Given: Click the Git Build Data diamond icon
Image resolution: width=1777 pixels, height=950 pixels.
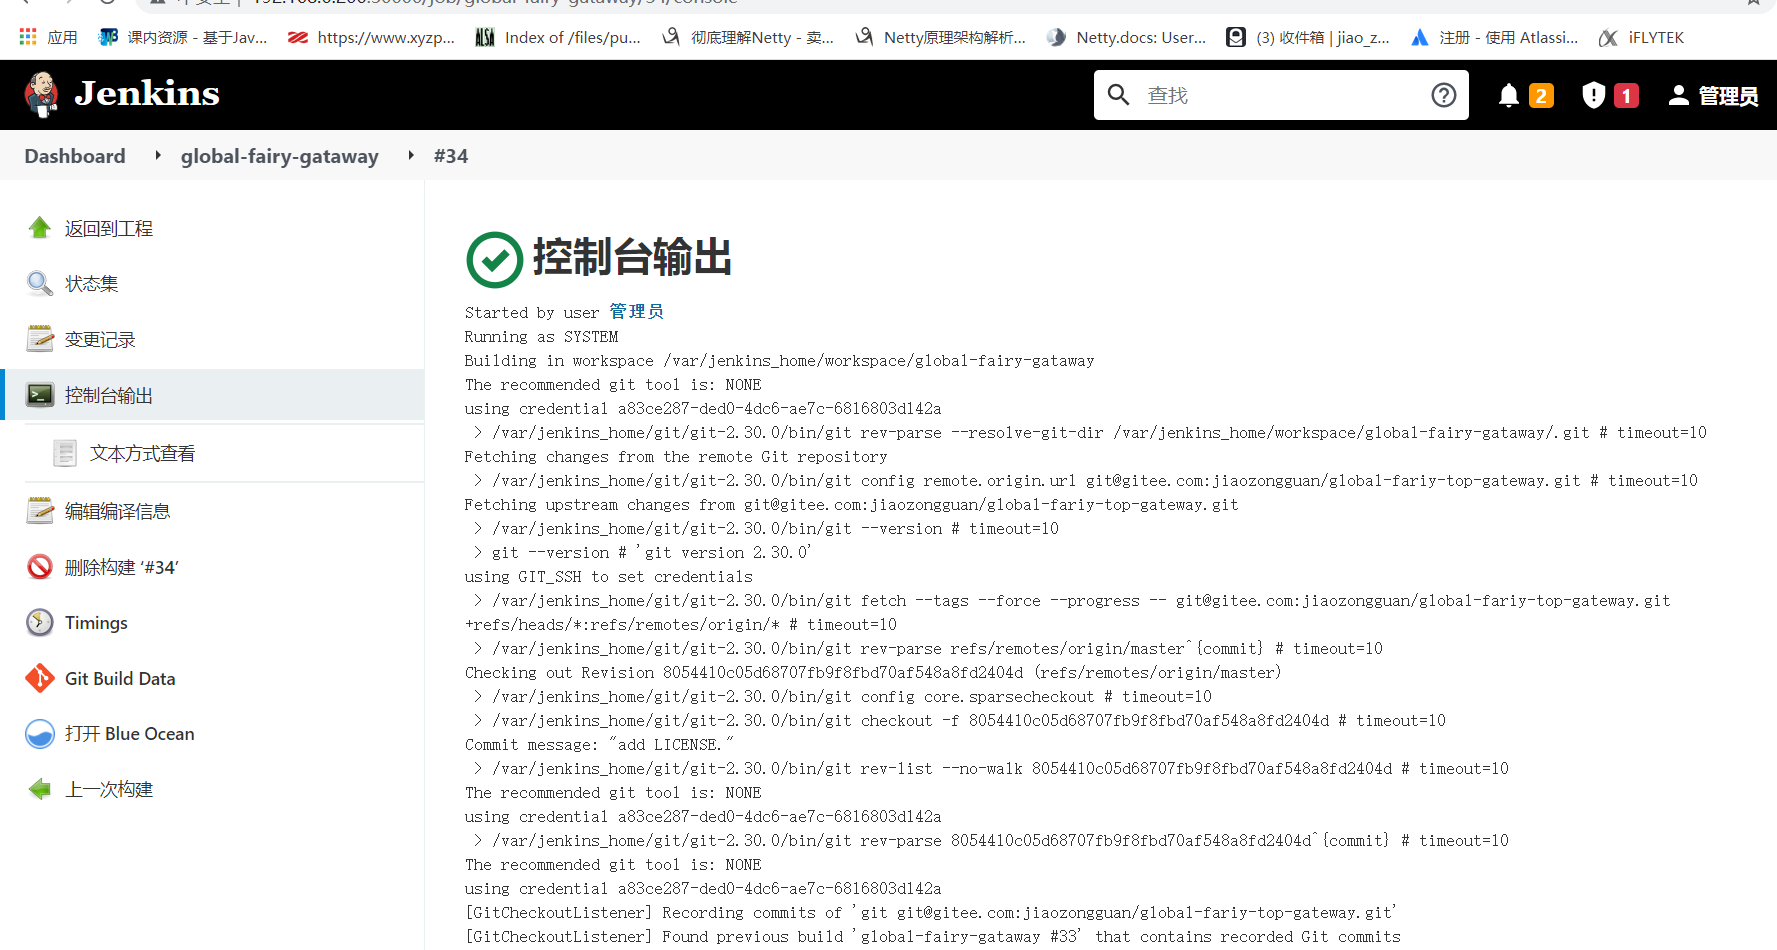Looking at the screenshot, I should (40, 678).
